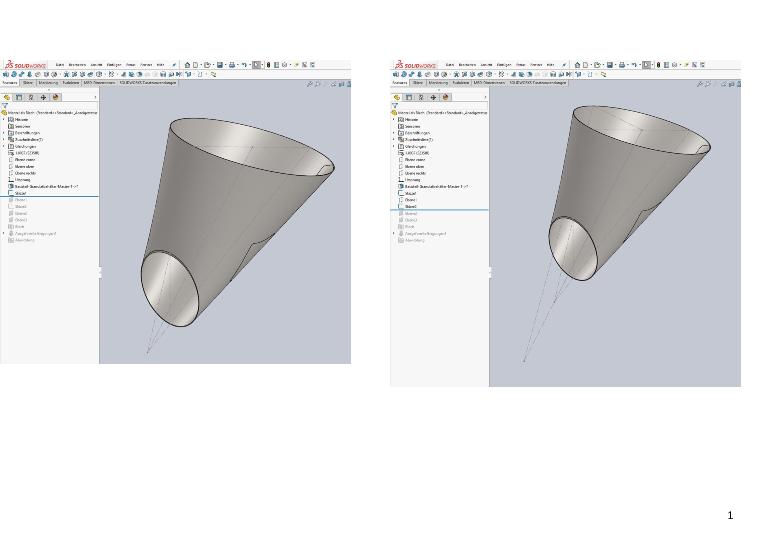
Task: Open DimXpertManager crosshair tab in left screenshot
Action: [43, 97]
